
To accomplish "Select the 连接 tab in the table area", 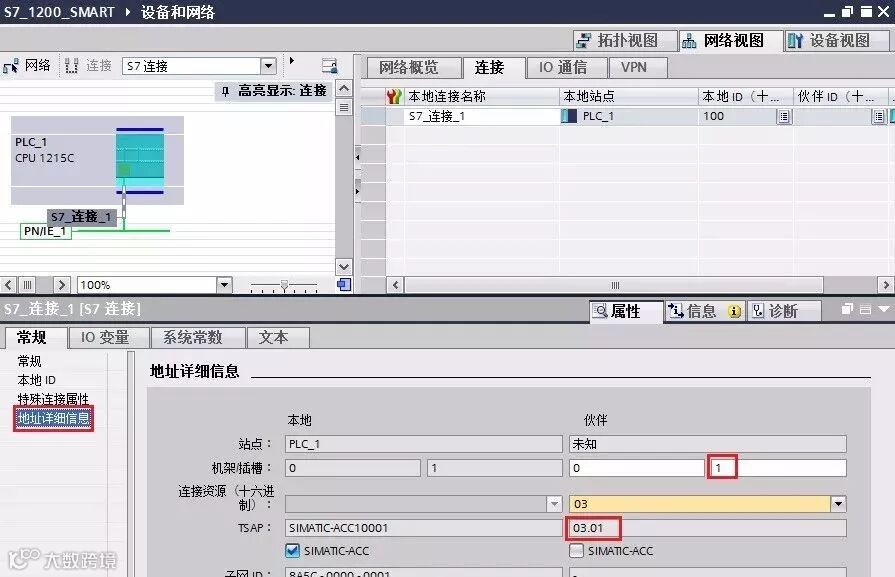I will pos(494,67).
